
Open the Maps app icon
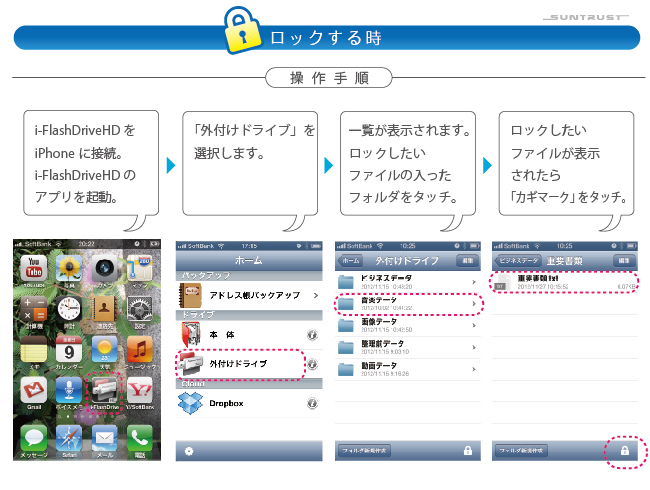pos(140,269)
